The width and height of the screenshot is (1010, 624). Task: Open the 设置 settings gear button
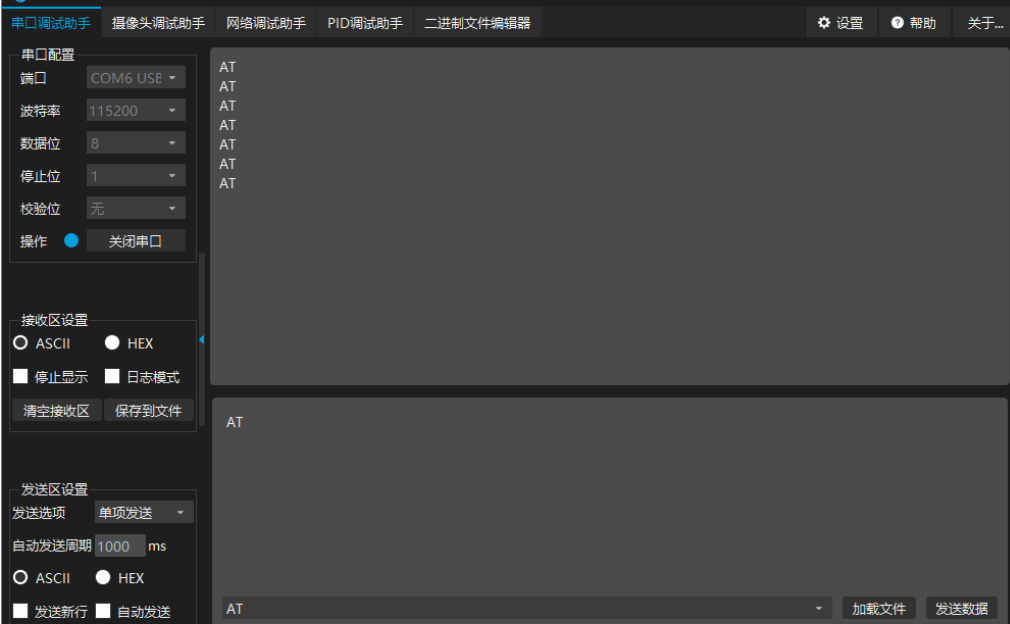(x=840, y=23)
